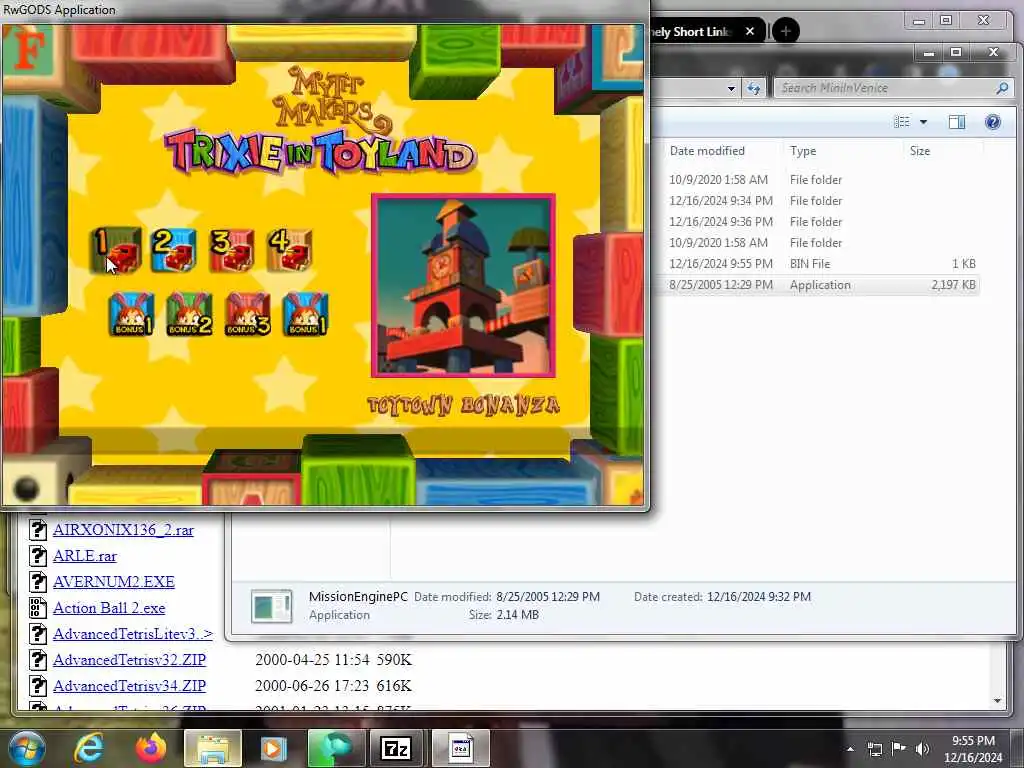Viewport: 1024px width, 768px height.
Task: Click the file icon beside AVERNUM2.EXE
Action: tap(38, 582)
